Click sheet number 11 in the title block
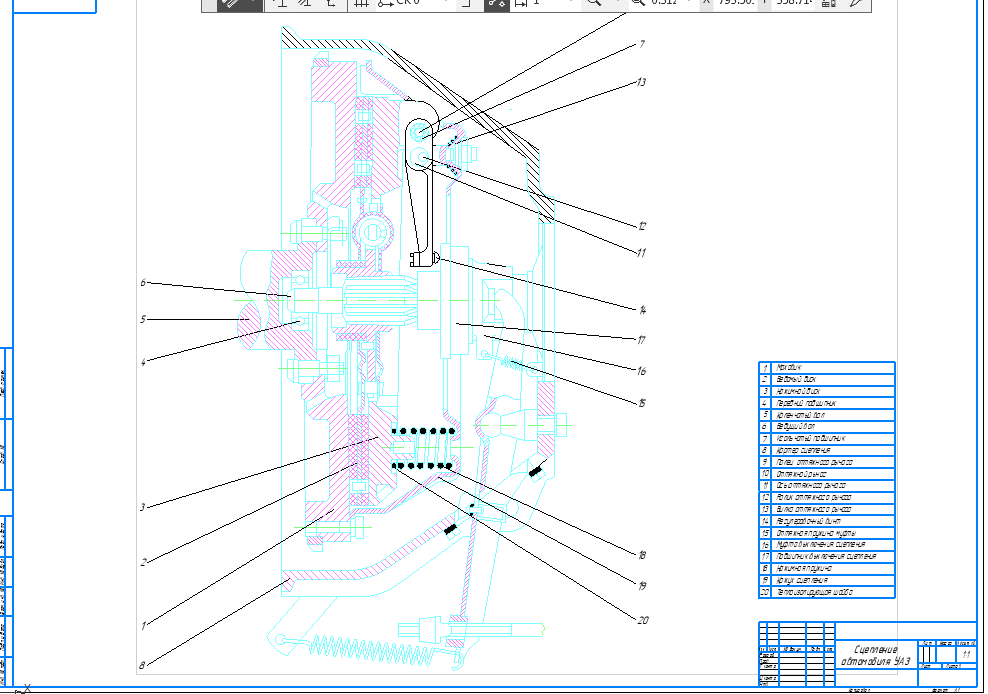 coord(966,652)
